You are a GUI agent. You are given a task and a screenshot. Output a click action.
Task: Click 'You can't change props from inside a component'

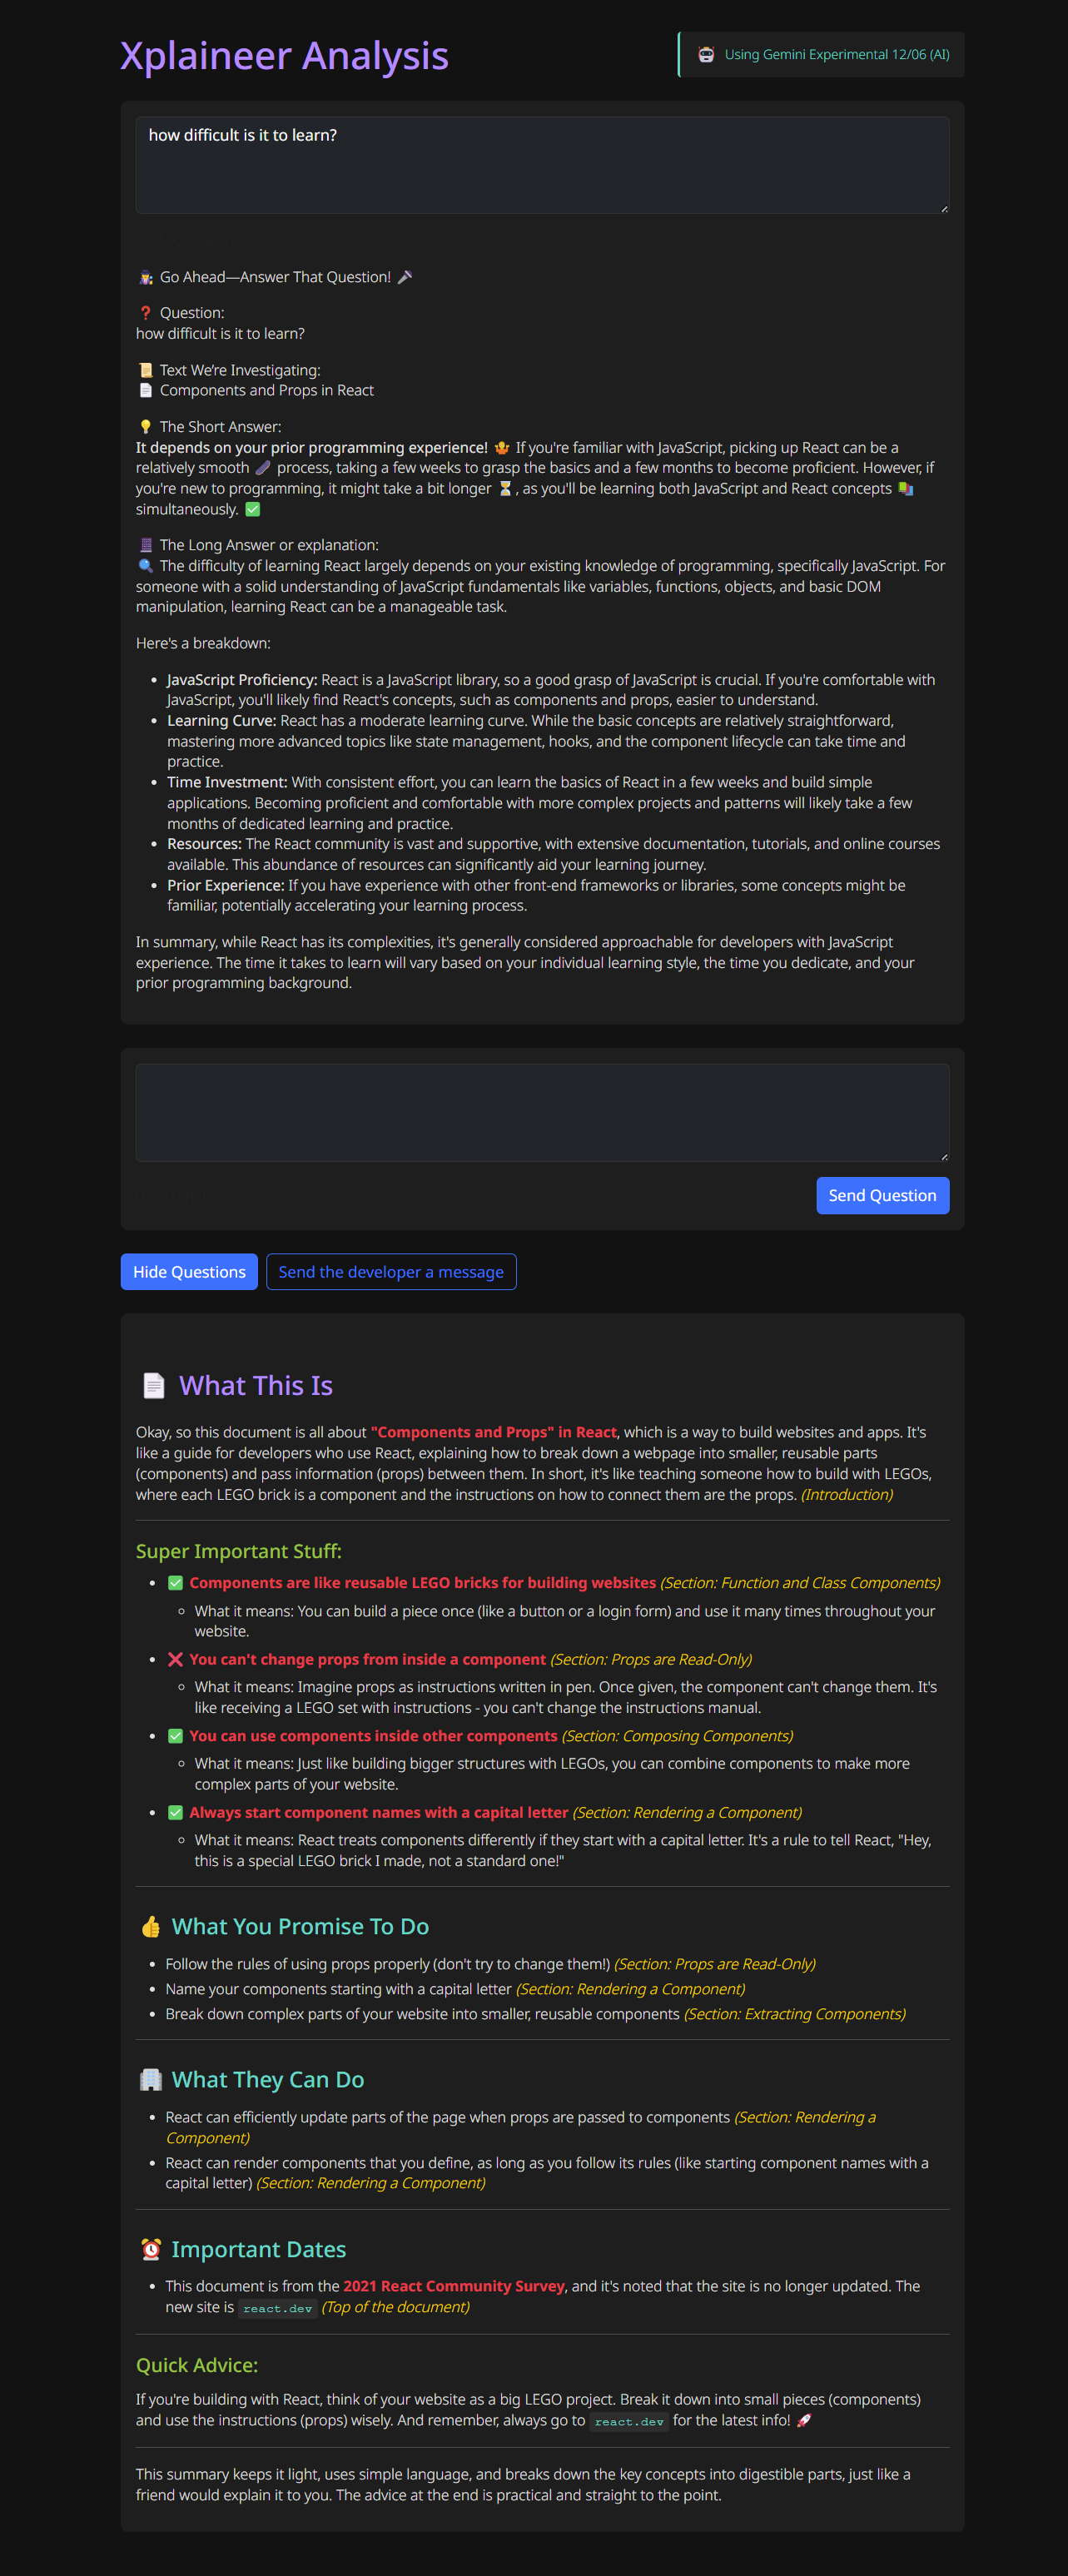[368, 1659]
